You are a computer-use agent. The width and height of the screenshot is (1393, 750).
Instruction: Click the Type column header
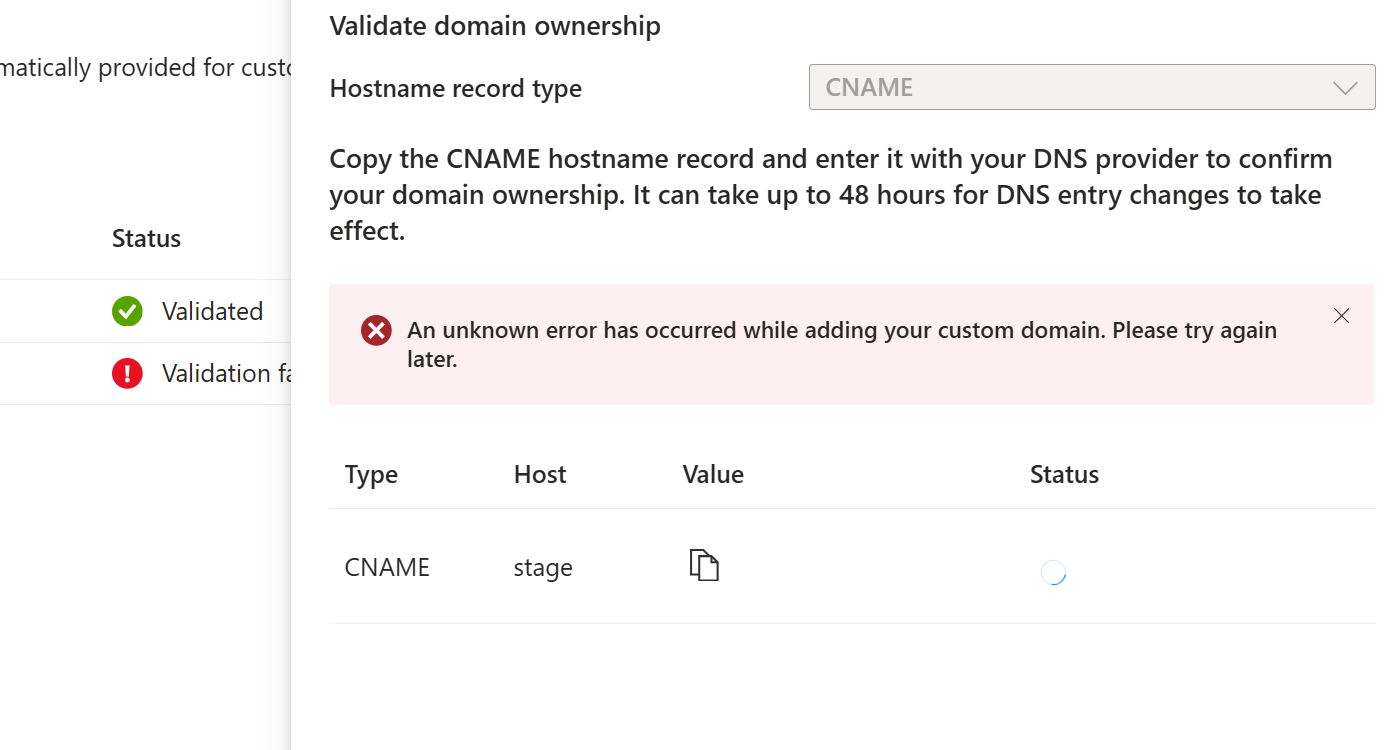pos(371,474)
